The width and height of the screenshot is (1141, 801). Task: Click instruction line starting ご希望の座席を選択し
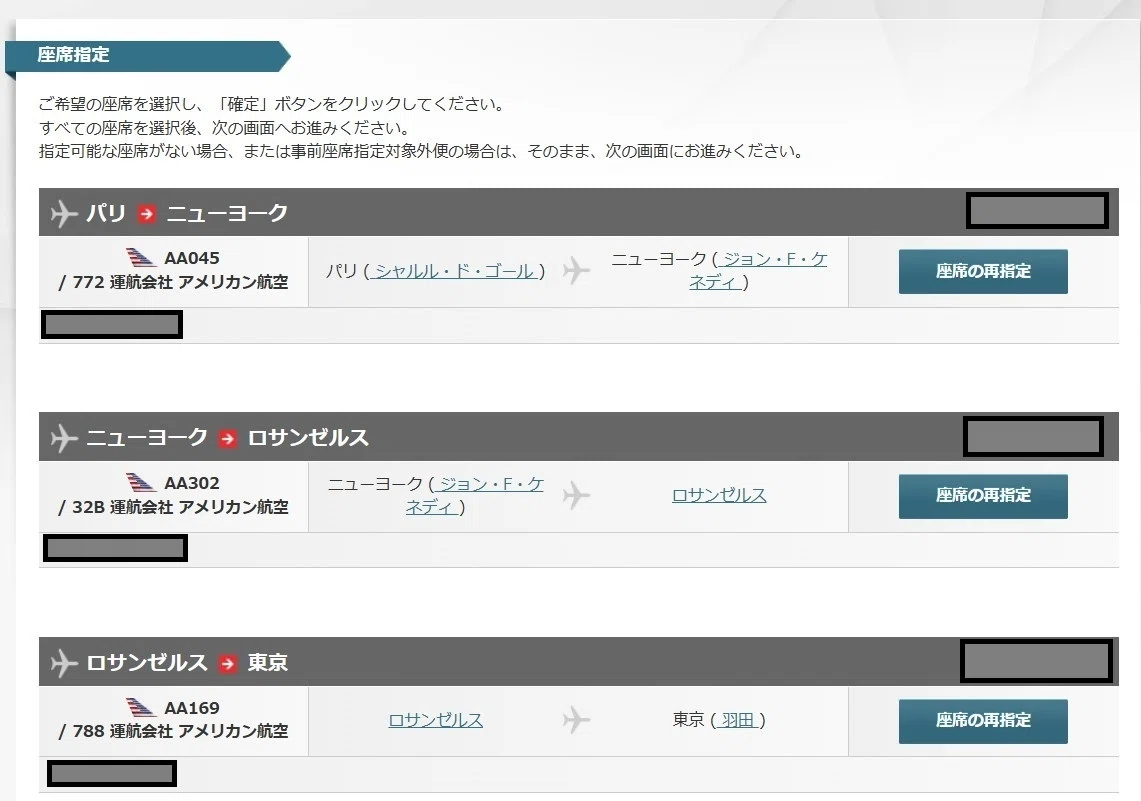[272, 104]
